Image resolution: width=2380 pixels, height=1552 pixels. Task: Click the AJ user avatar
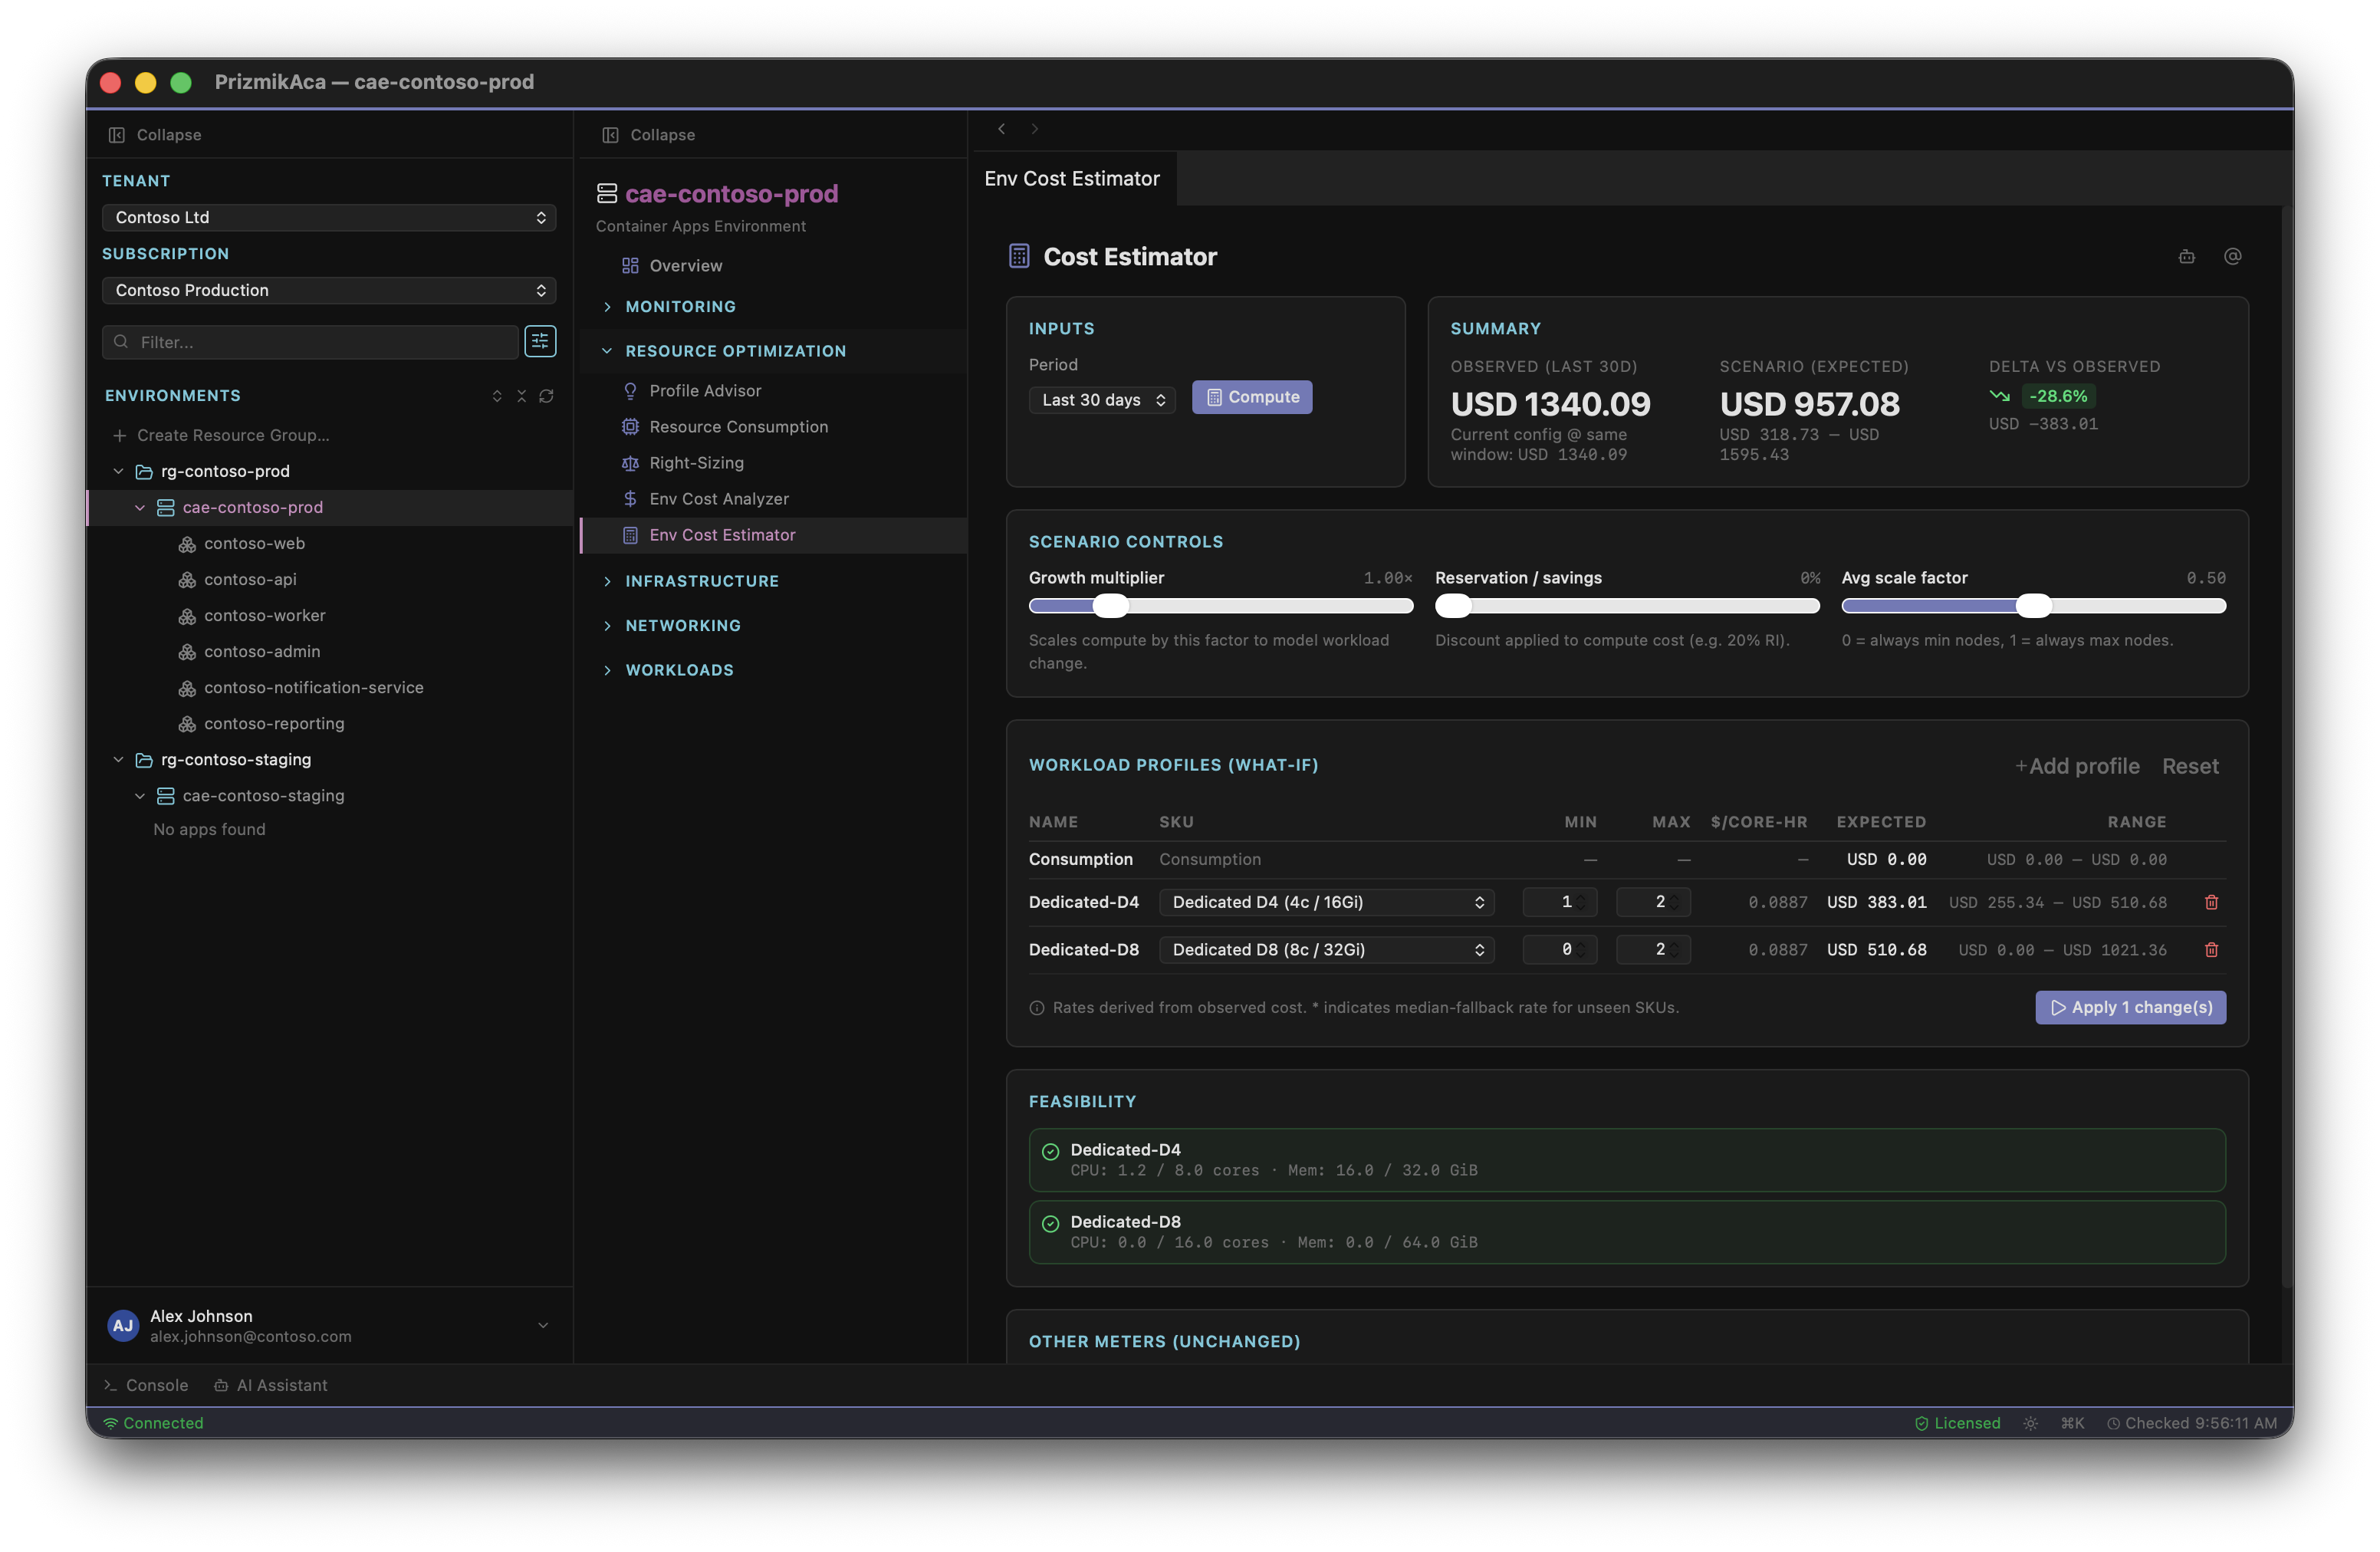[x=123, y=1326]
